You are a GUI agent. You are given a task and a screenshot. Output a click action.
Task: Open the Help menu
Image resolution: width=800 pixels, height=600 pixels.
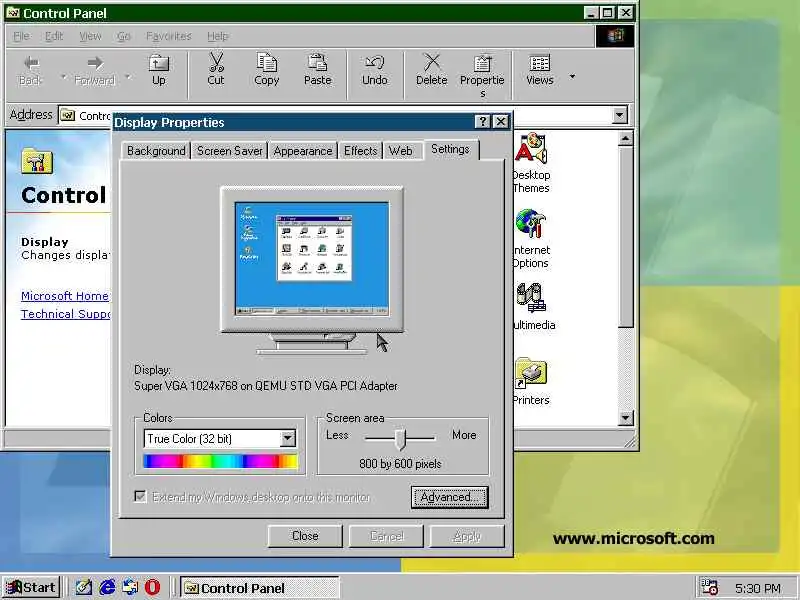[218, 36]
